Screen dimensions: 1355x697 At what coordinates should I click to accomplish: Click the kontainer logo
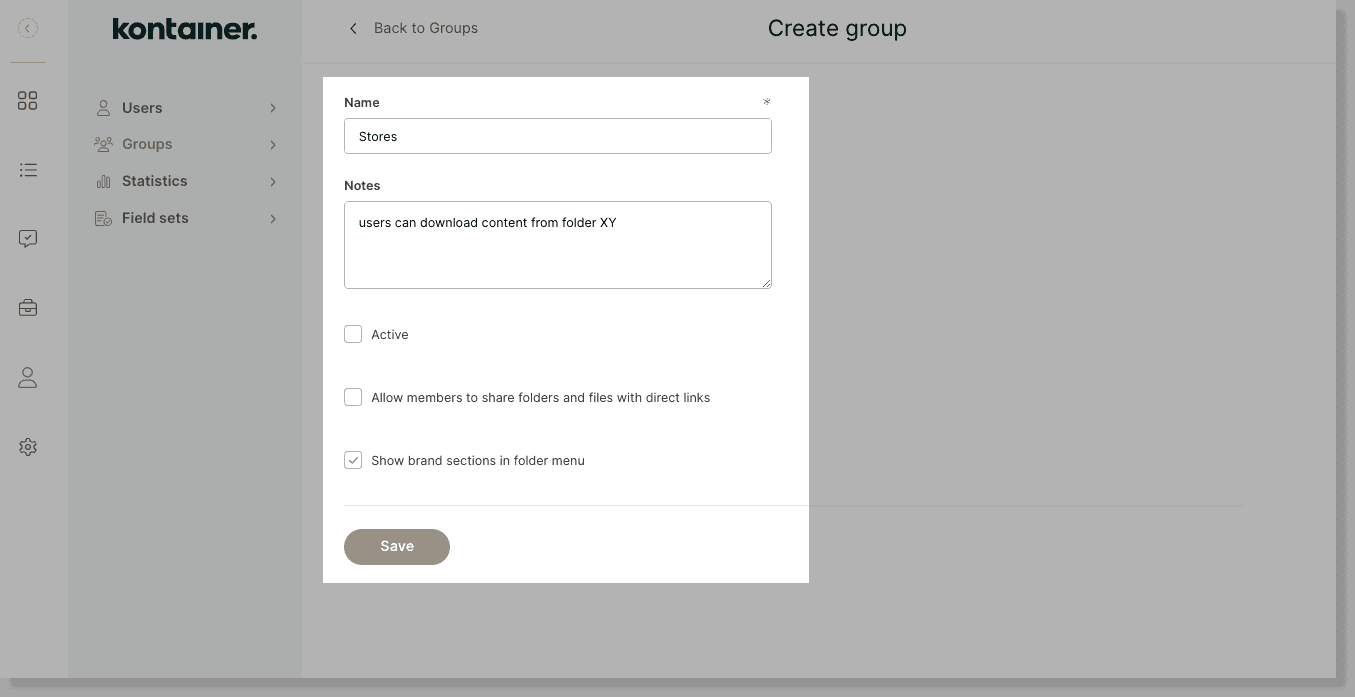coord(184,29)
